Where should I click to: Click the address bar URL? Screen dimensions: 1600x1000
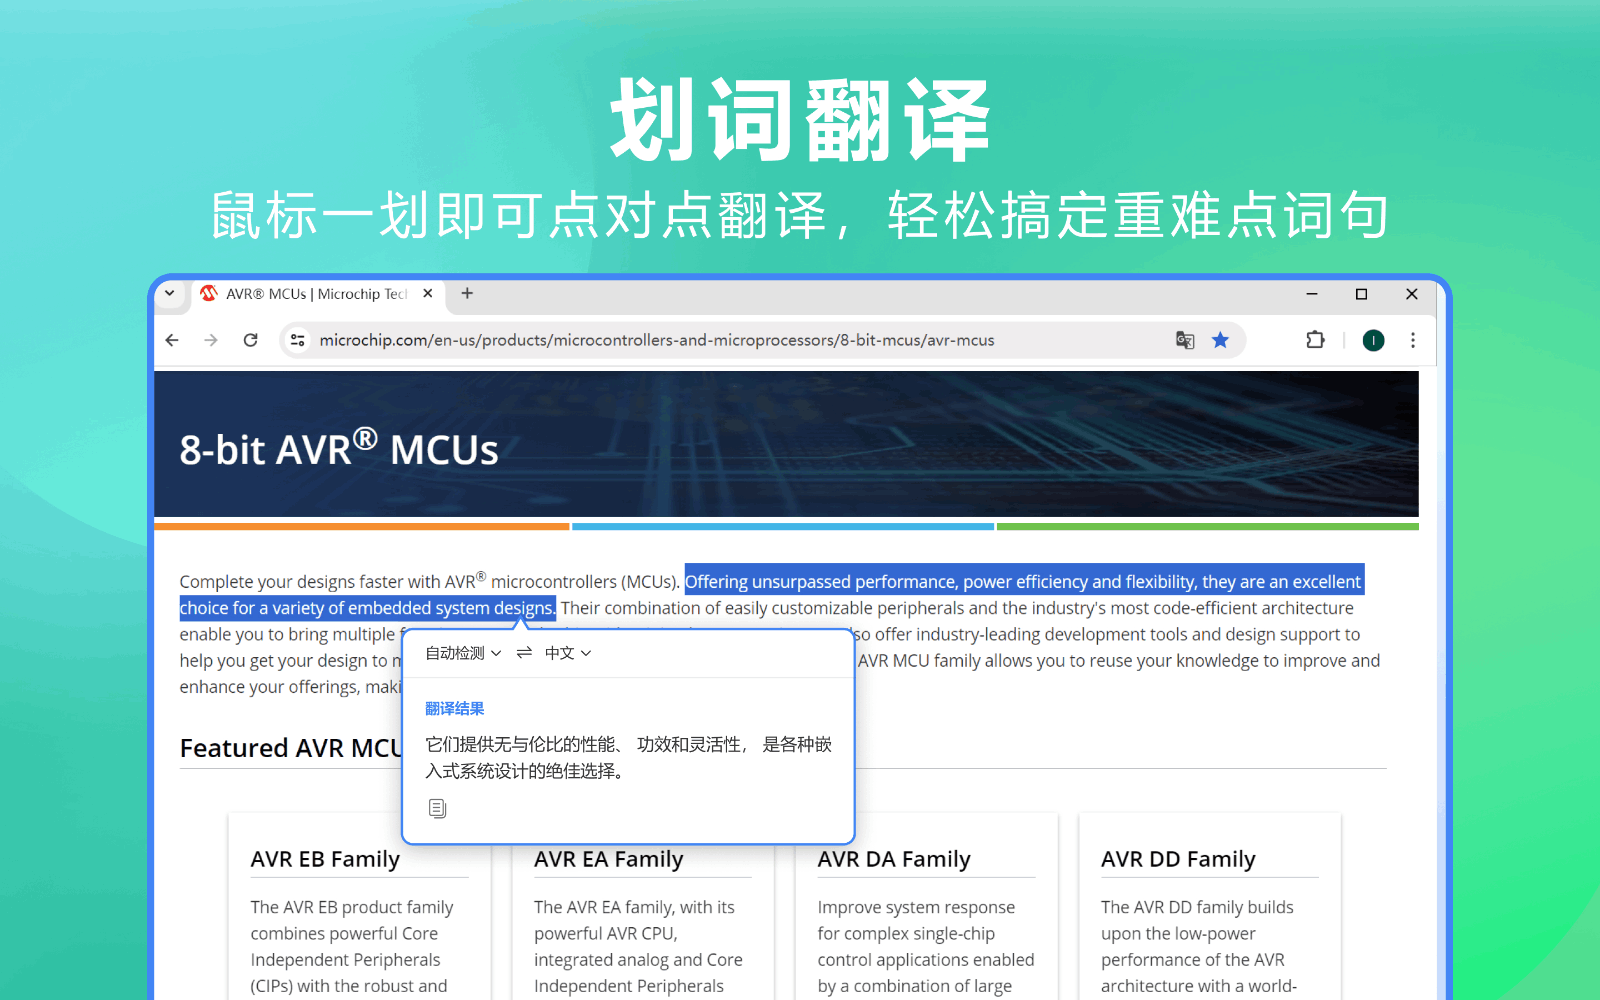coord(656,340)
